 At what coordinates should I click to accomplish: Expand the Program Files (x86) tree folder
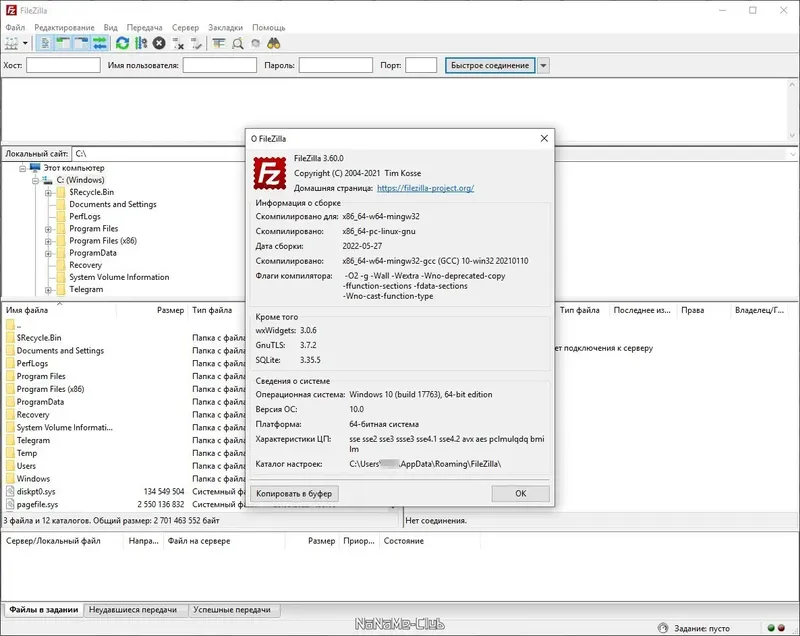tap(48, 241)
